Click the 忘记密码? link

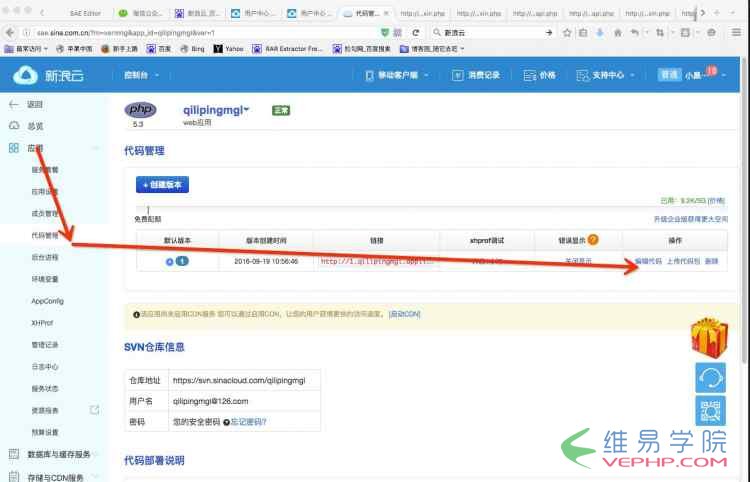[248, 422]
